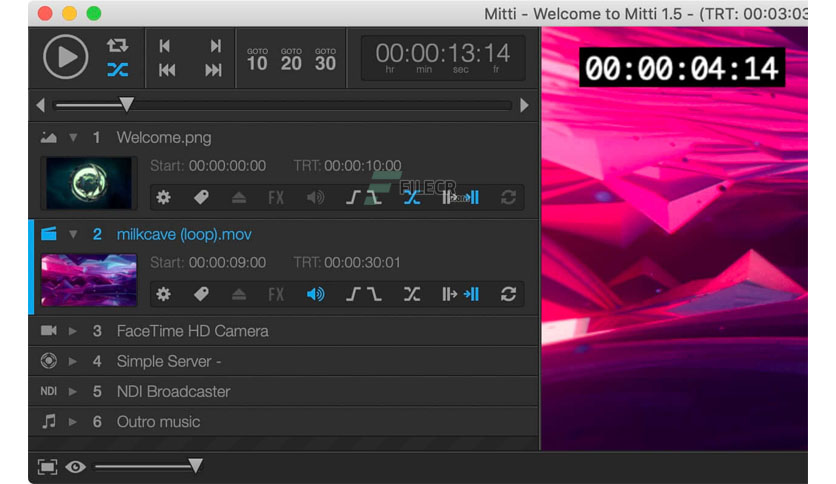Open FX for the Welcome.png cue
The width and height of the screenshot is (836, 484).
pyautogui.click(x=276, y=198)
